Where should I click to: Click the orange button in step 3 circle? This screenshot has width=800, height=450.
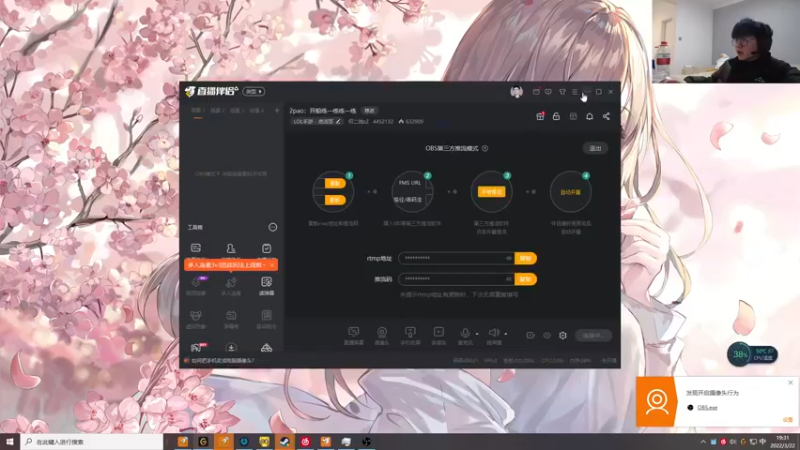point(491,192)
